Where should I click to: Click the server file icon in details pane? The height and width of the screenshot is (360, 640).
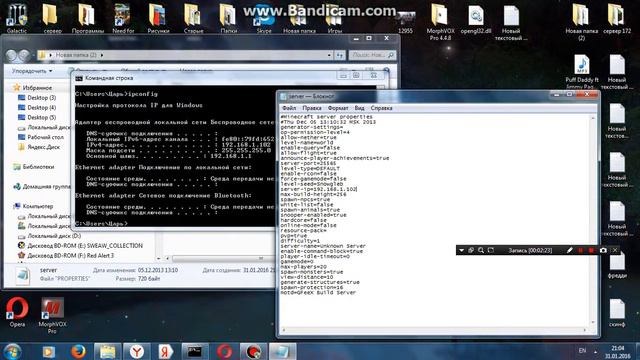tap(23, 276)
